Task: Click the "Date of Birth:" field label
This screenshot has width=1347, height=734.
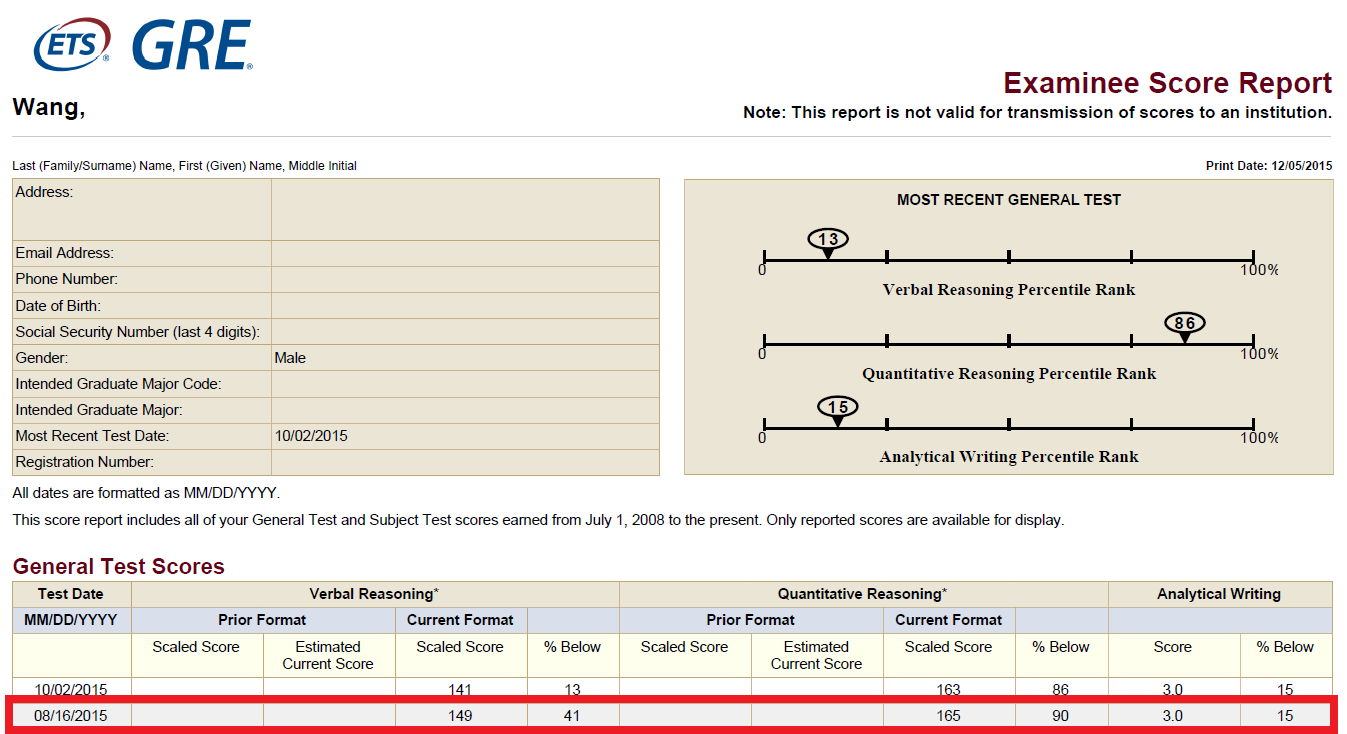Action: (x=58, y=305)
